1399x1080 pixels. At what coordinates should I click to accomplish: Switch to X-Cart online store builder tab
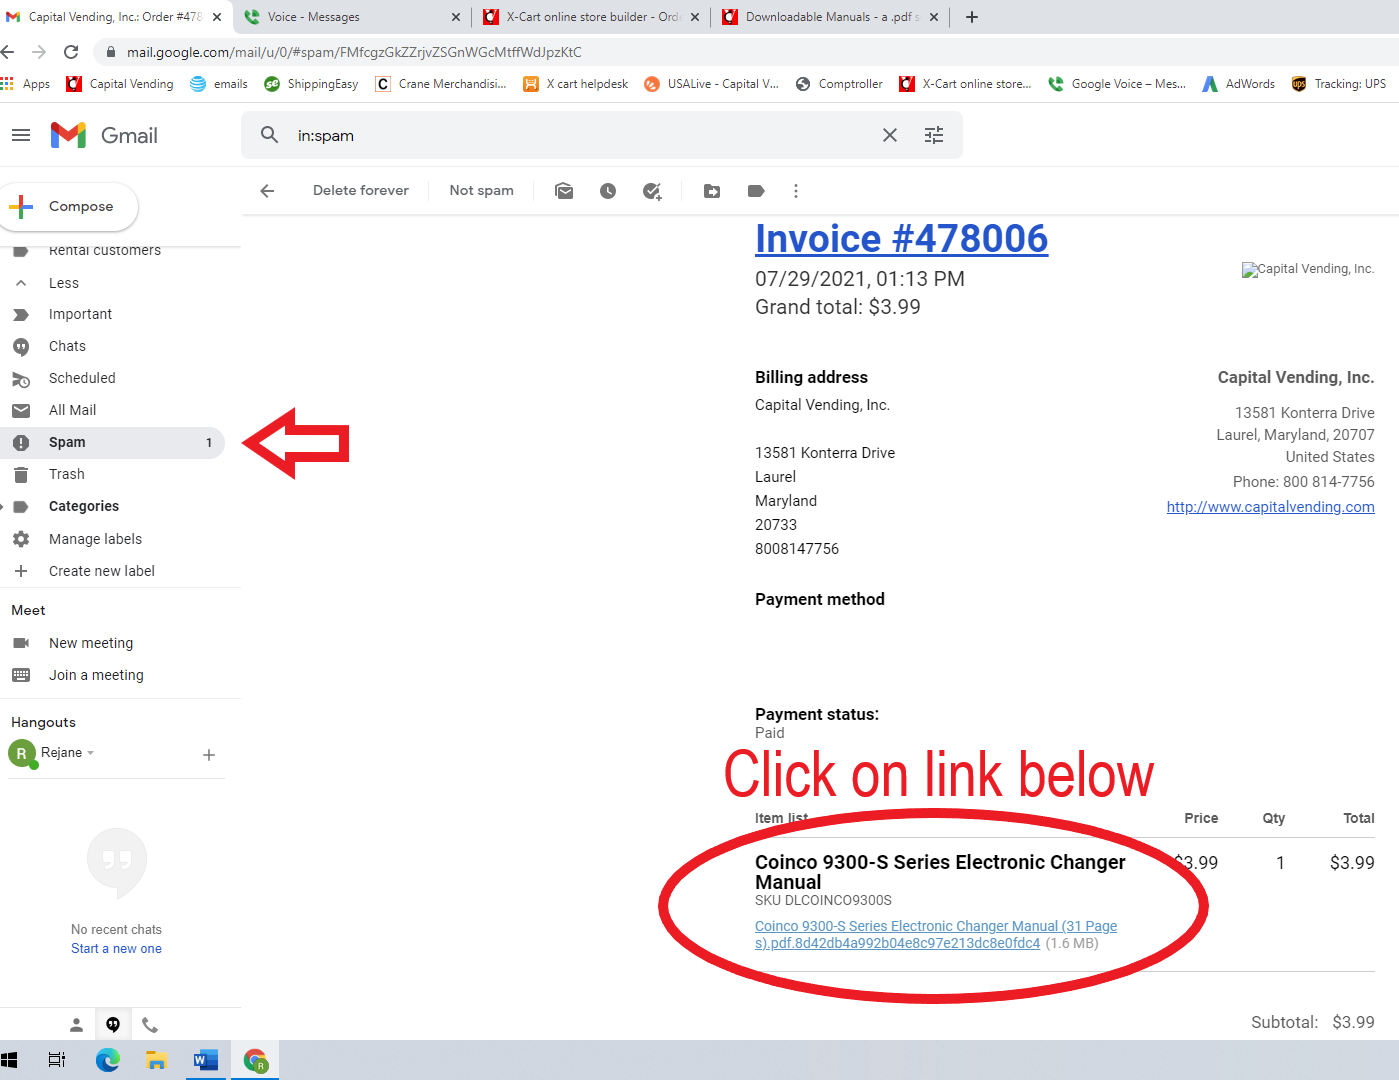(590, 17)
